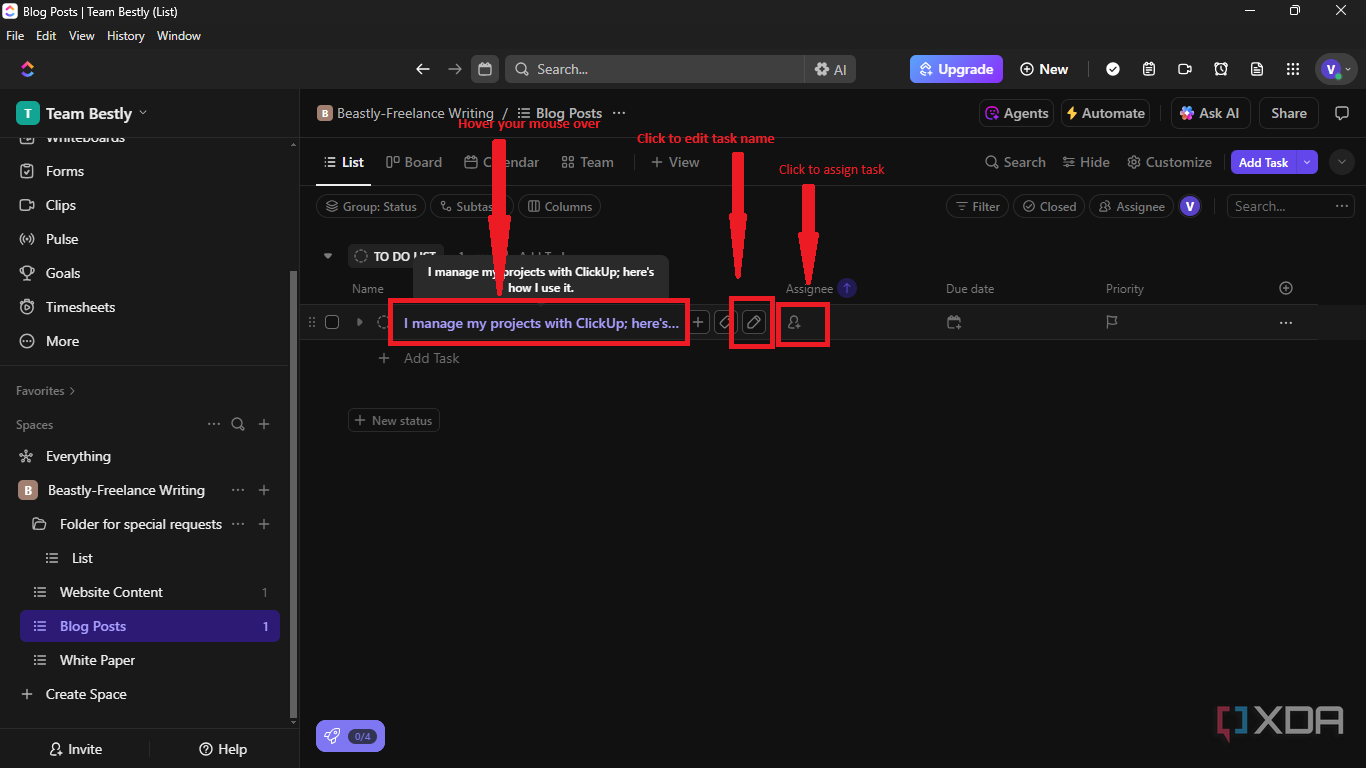Expand the Favorites section
1366x768 pixels.
click(x=45, y=390)
